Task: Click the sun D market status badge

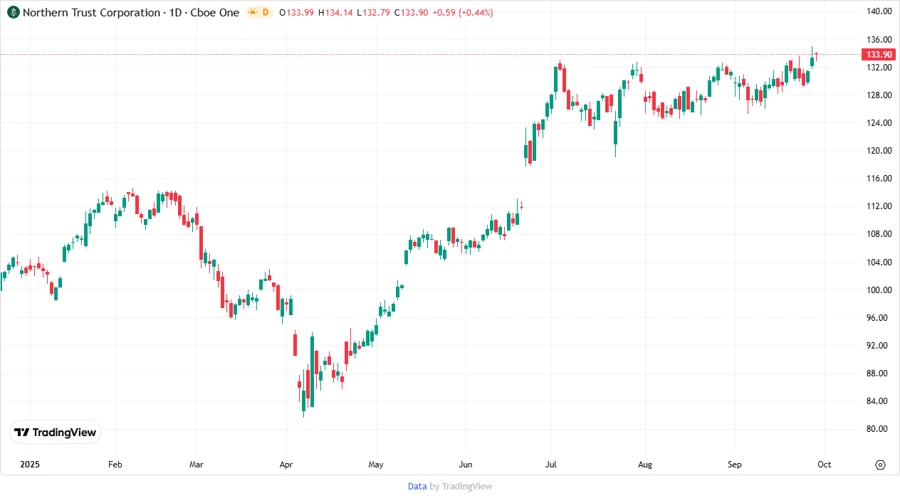Action: point(259,12)
